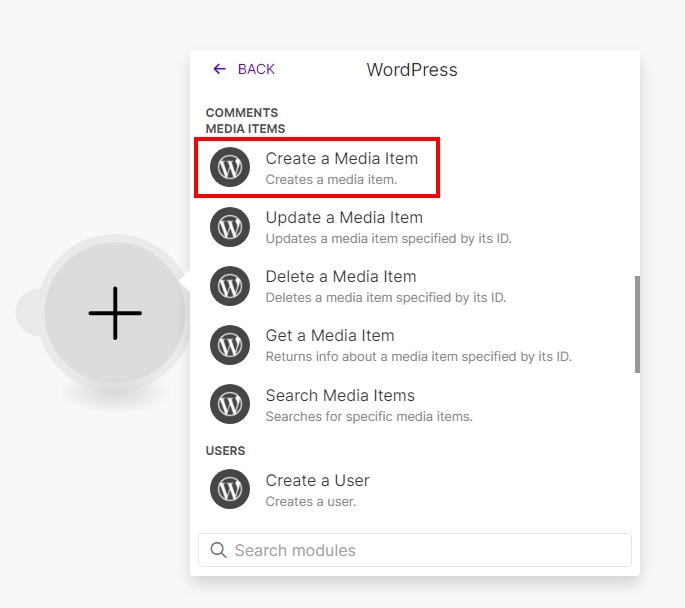Viewport: 685px width, 608px height.
Task: Click the small circle left of plus module
Action: [x=28, y=312]
